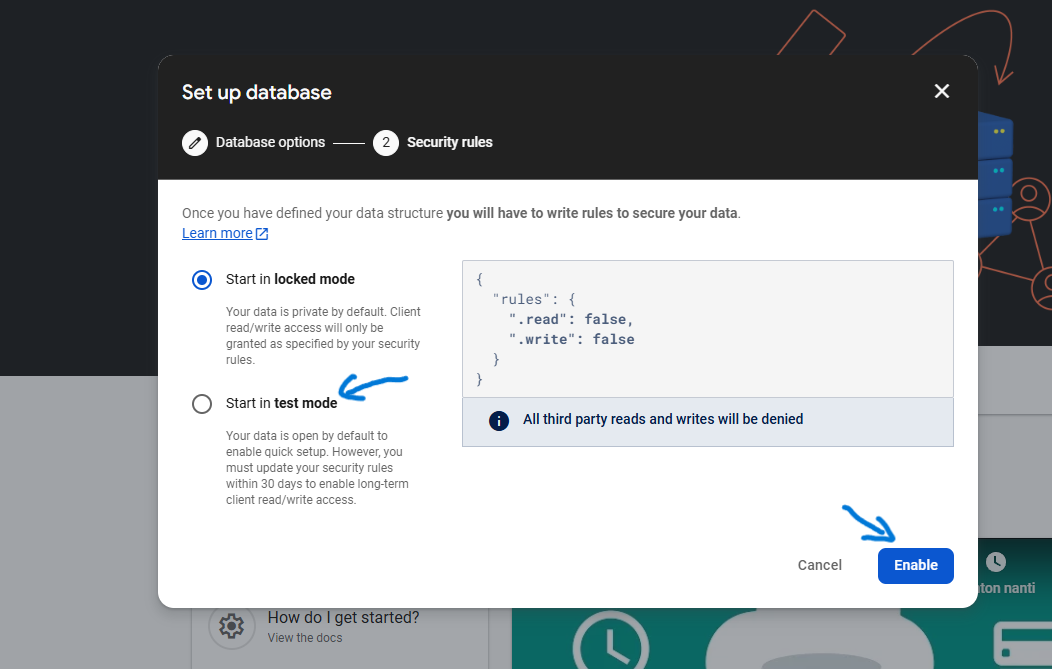Click the step 2 number circle
Image resolution: width=1052 pixels, height=669 pixels.
(386, 142)
